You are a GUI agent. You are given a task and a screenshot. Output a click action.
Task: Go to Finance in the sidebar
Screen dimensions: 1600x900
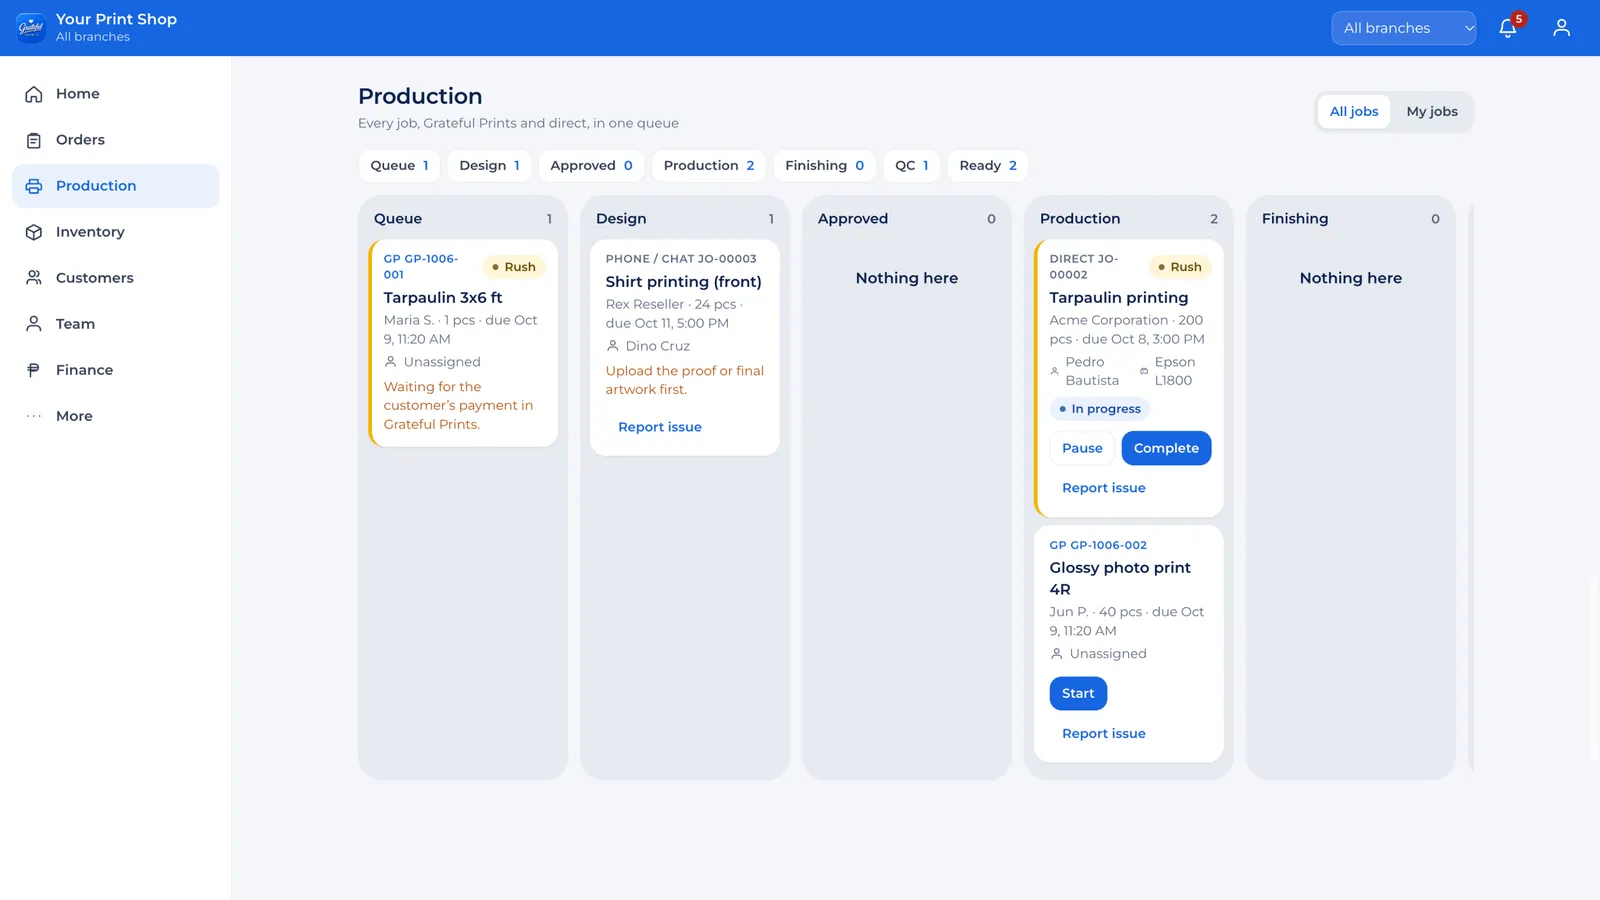click(116, 370)
